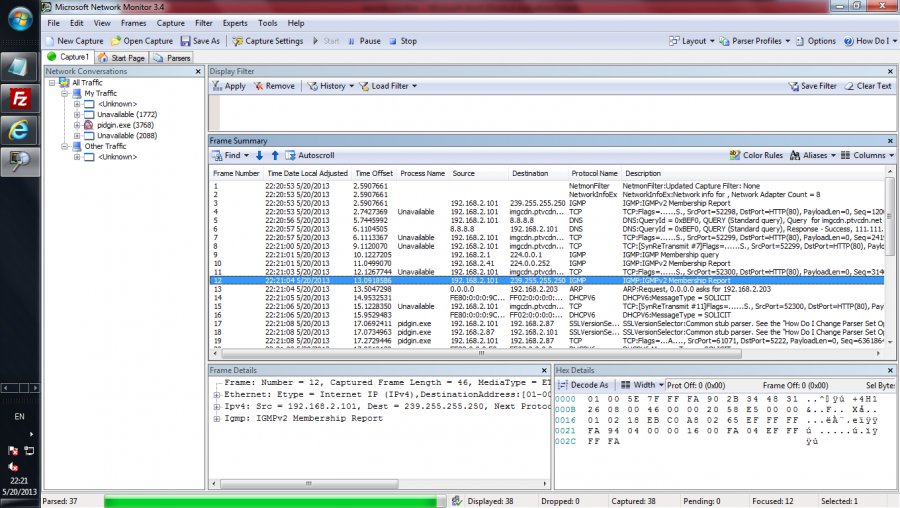
Task: Expand Unavailable (1772) node
Action: [x=77, y=114]
